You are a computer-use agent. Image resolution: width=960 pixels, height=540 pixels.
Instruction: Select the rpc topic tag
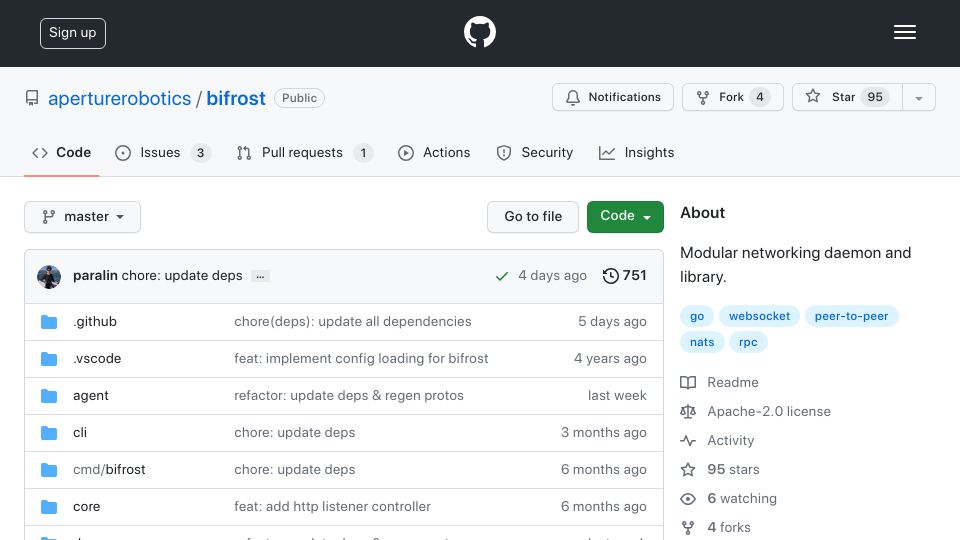(x=748, y=342)
